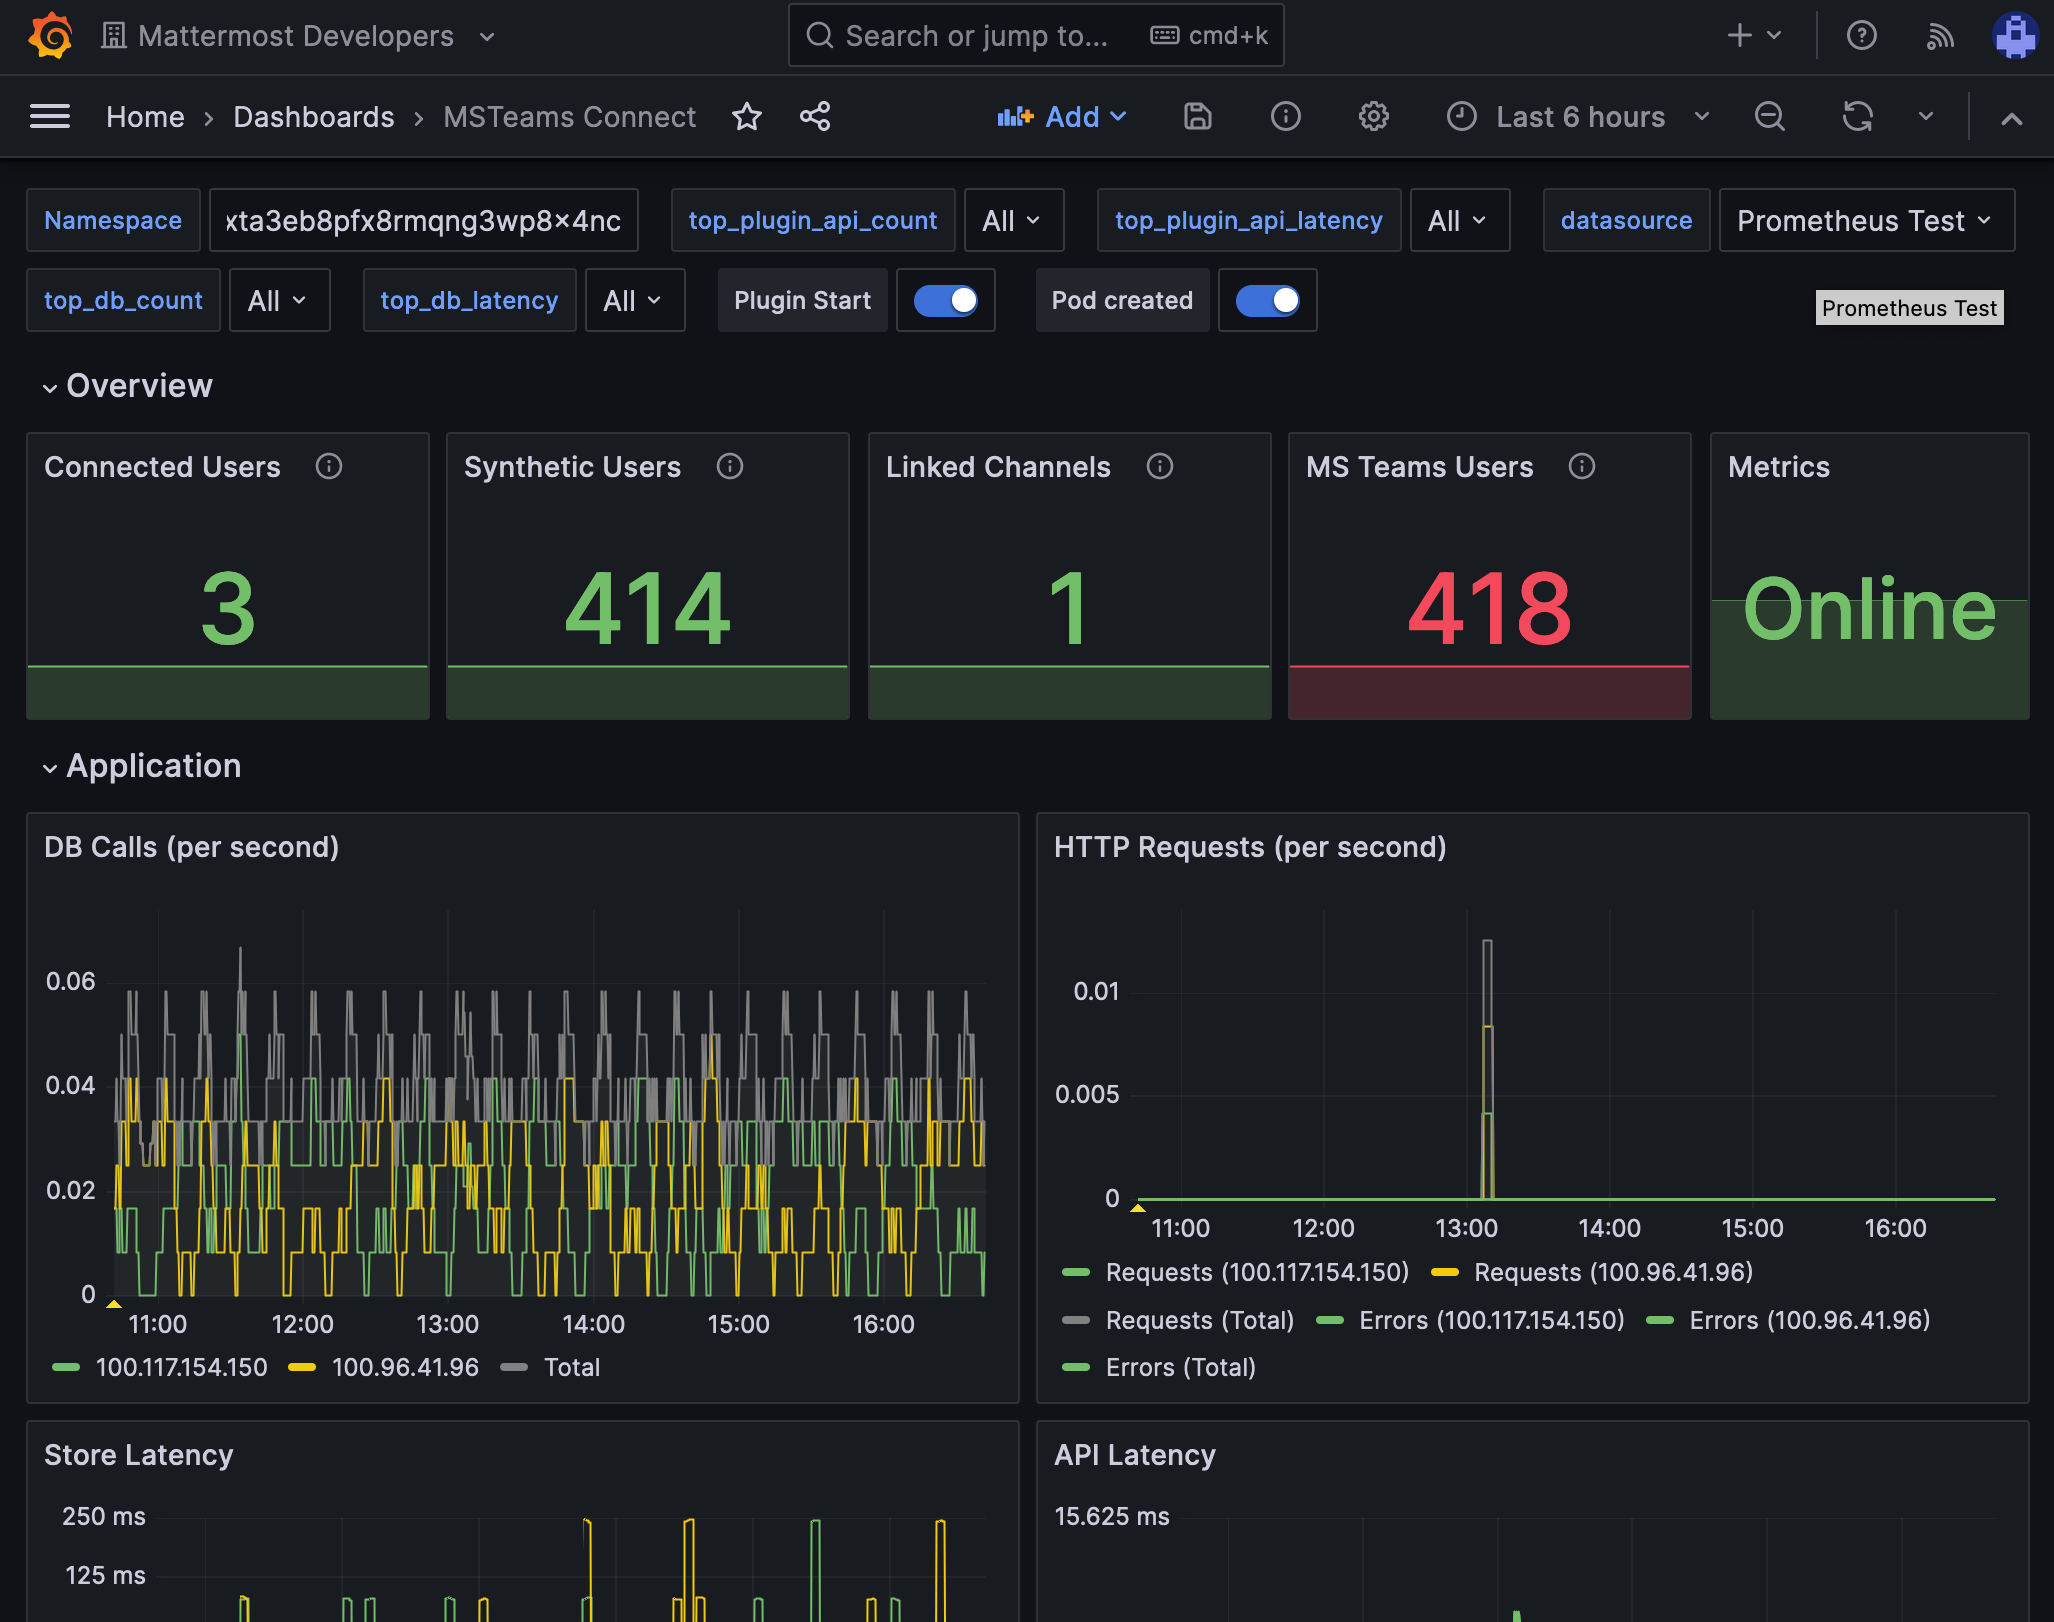Image resolution: width=2054 pixels, height=1622 pixels.
Task: Star the MSTeams Connect dashboard
Action: 747,117
